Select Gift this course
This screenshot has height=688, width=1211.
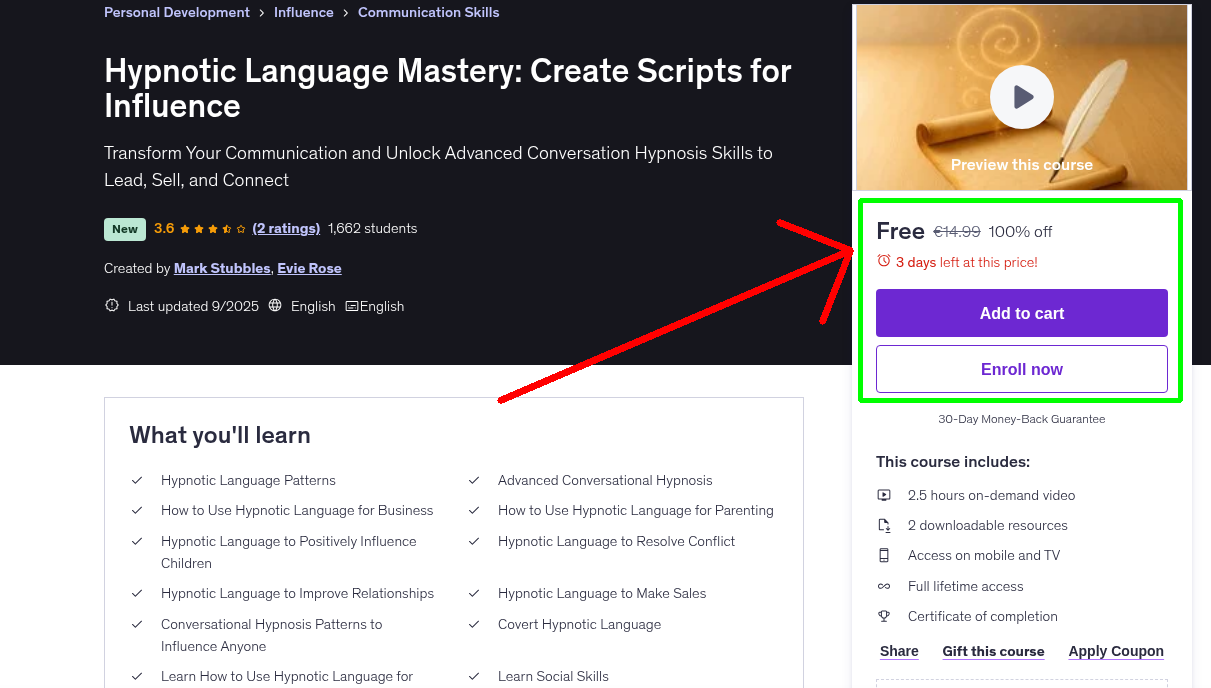pos(993,651)
